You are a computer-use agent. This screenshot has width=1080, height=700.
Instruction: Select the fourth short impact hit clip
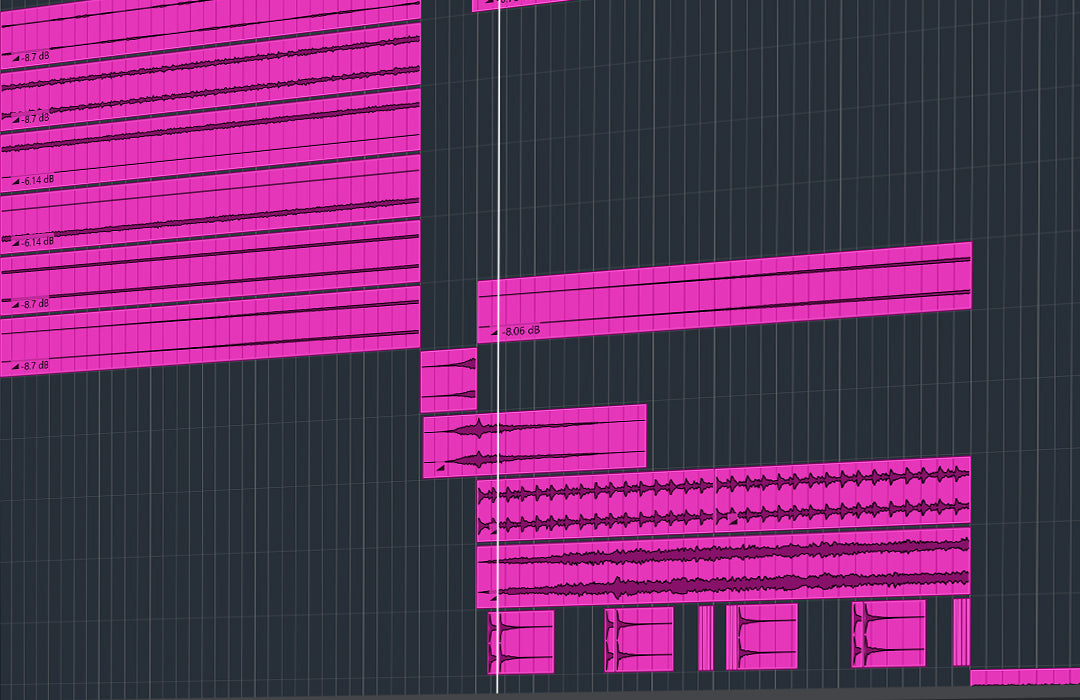(x=889, y=633)
